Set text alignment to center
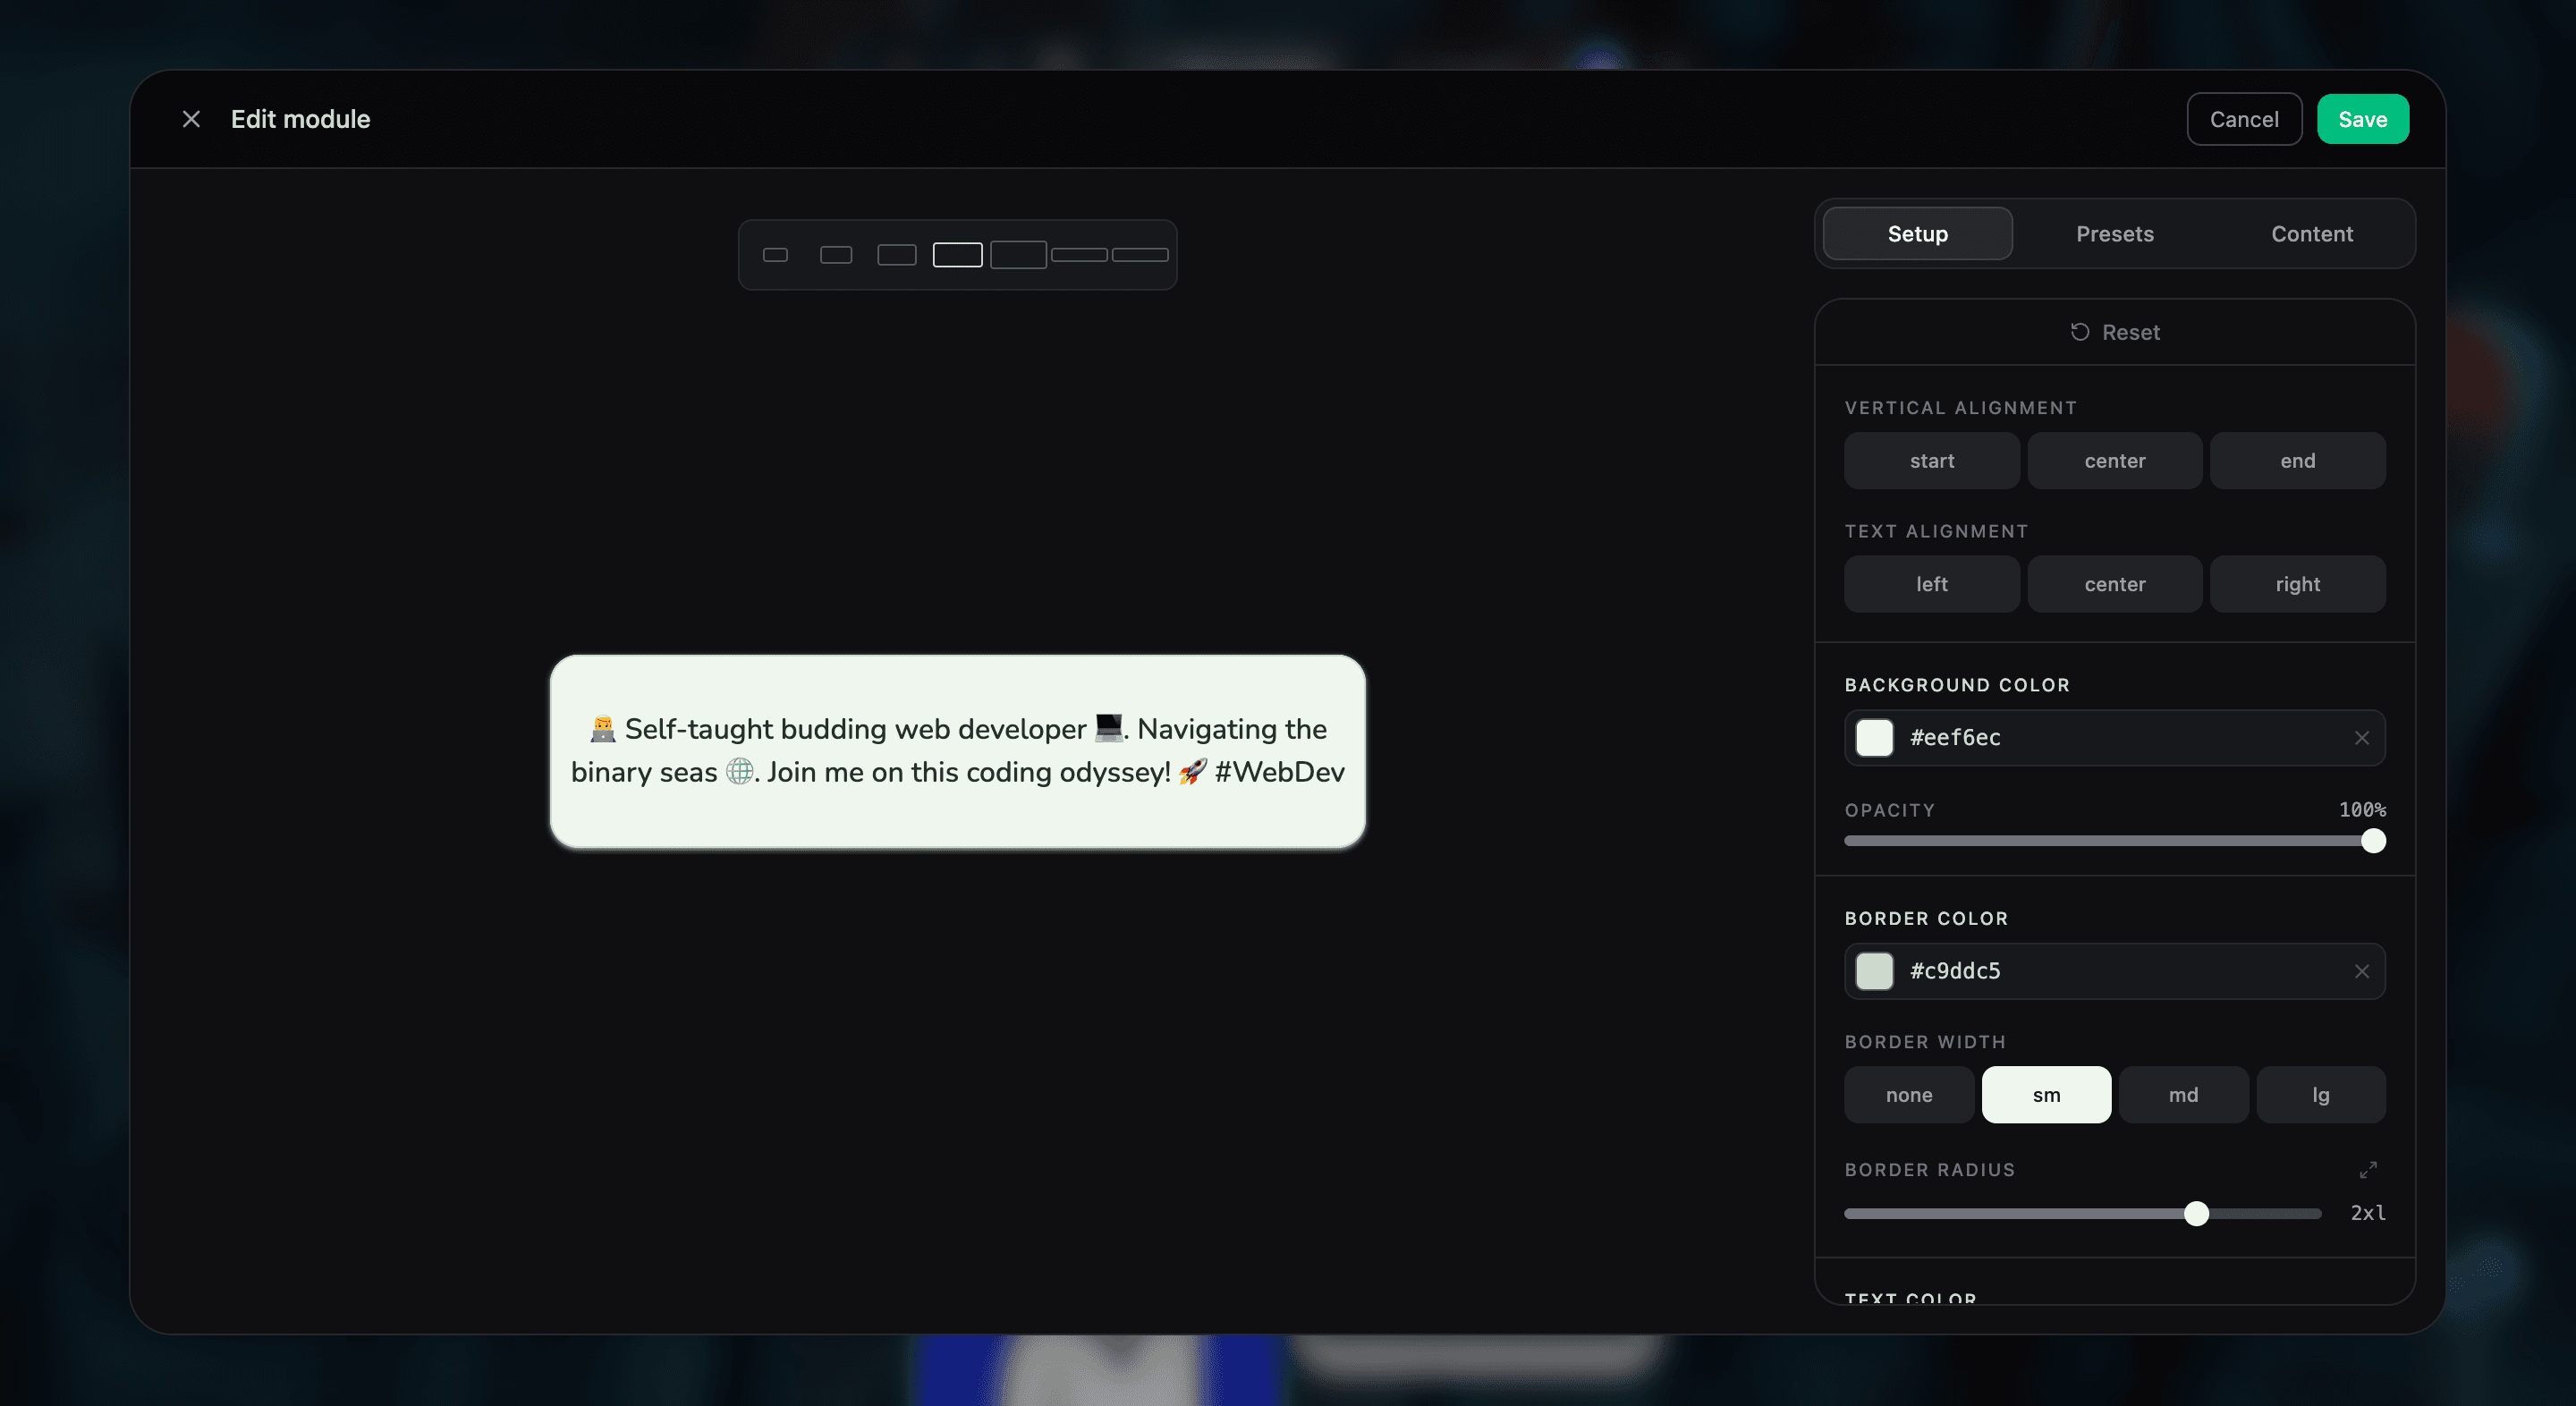The image size is (2576, 1406). (2114, 584)
